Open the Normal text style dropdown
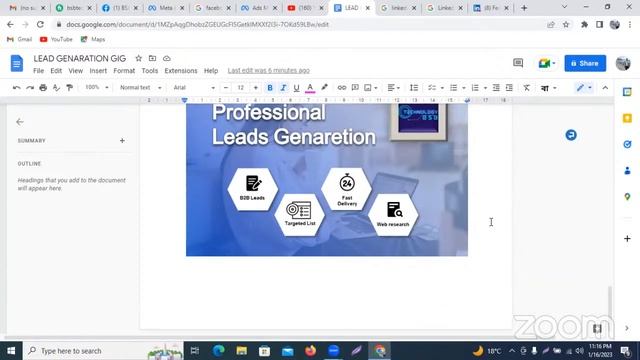This screenshot has height=360, width=640. point(140,88)
